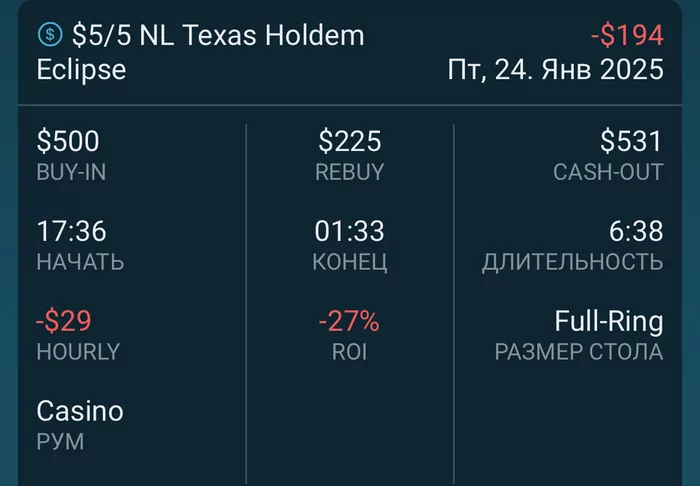
Task: Select the Full-Ring table size
Action: (609, 322)
